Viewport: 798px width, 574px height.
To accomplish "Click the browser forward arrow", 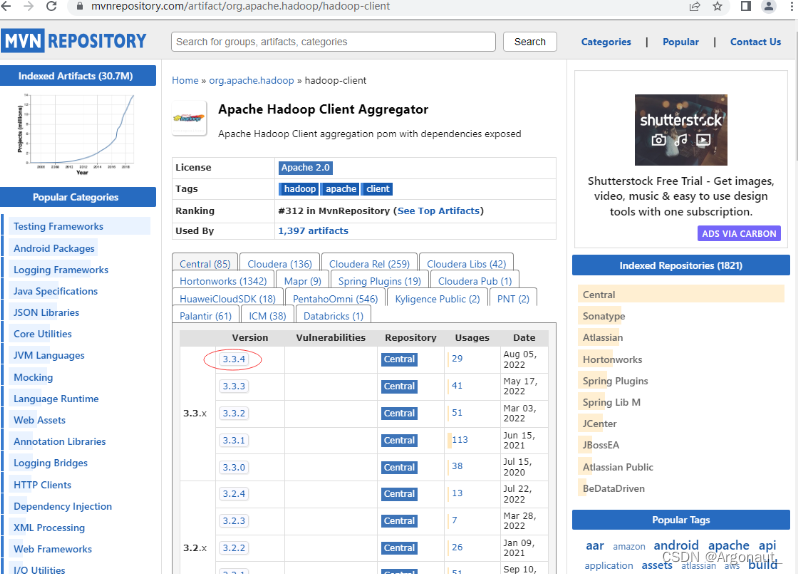I will tap(29, 6).
